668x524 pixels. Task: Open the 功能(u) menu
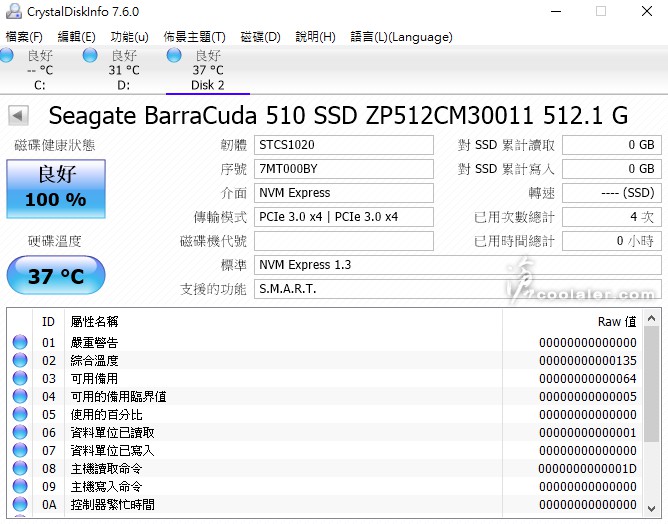(129, 37)
